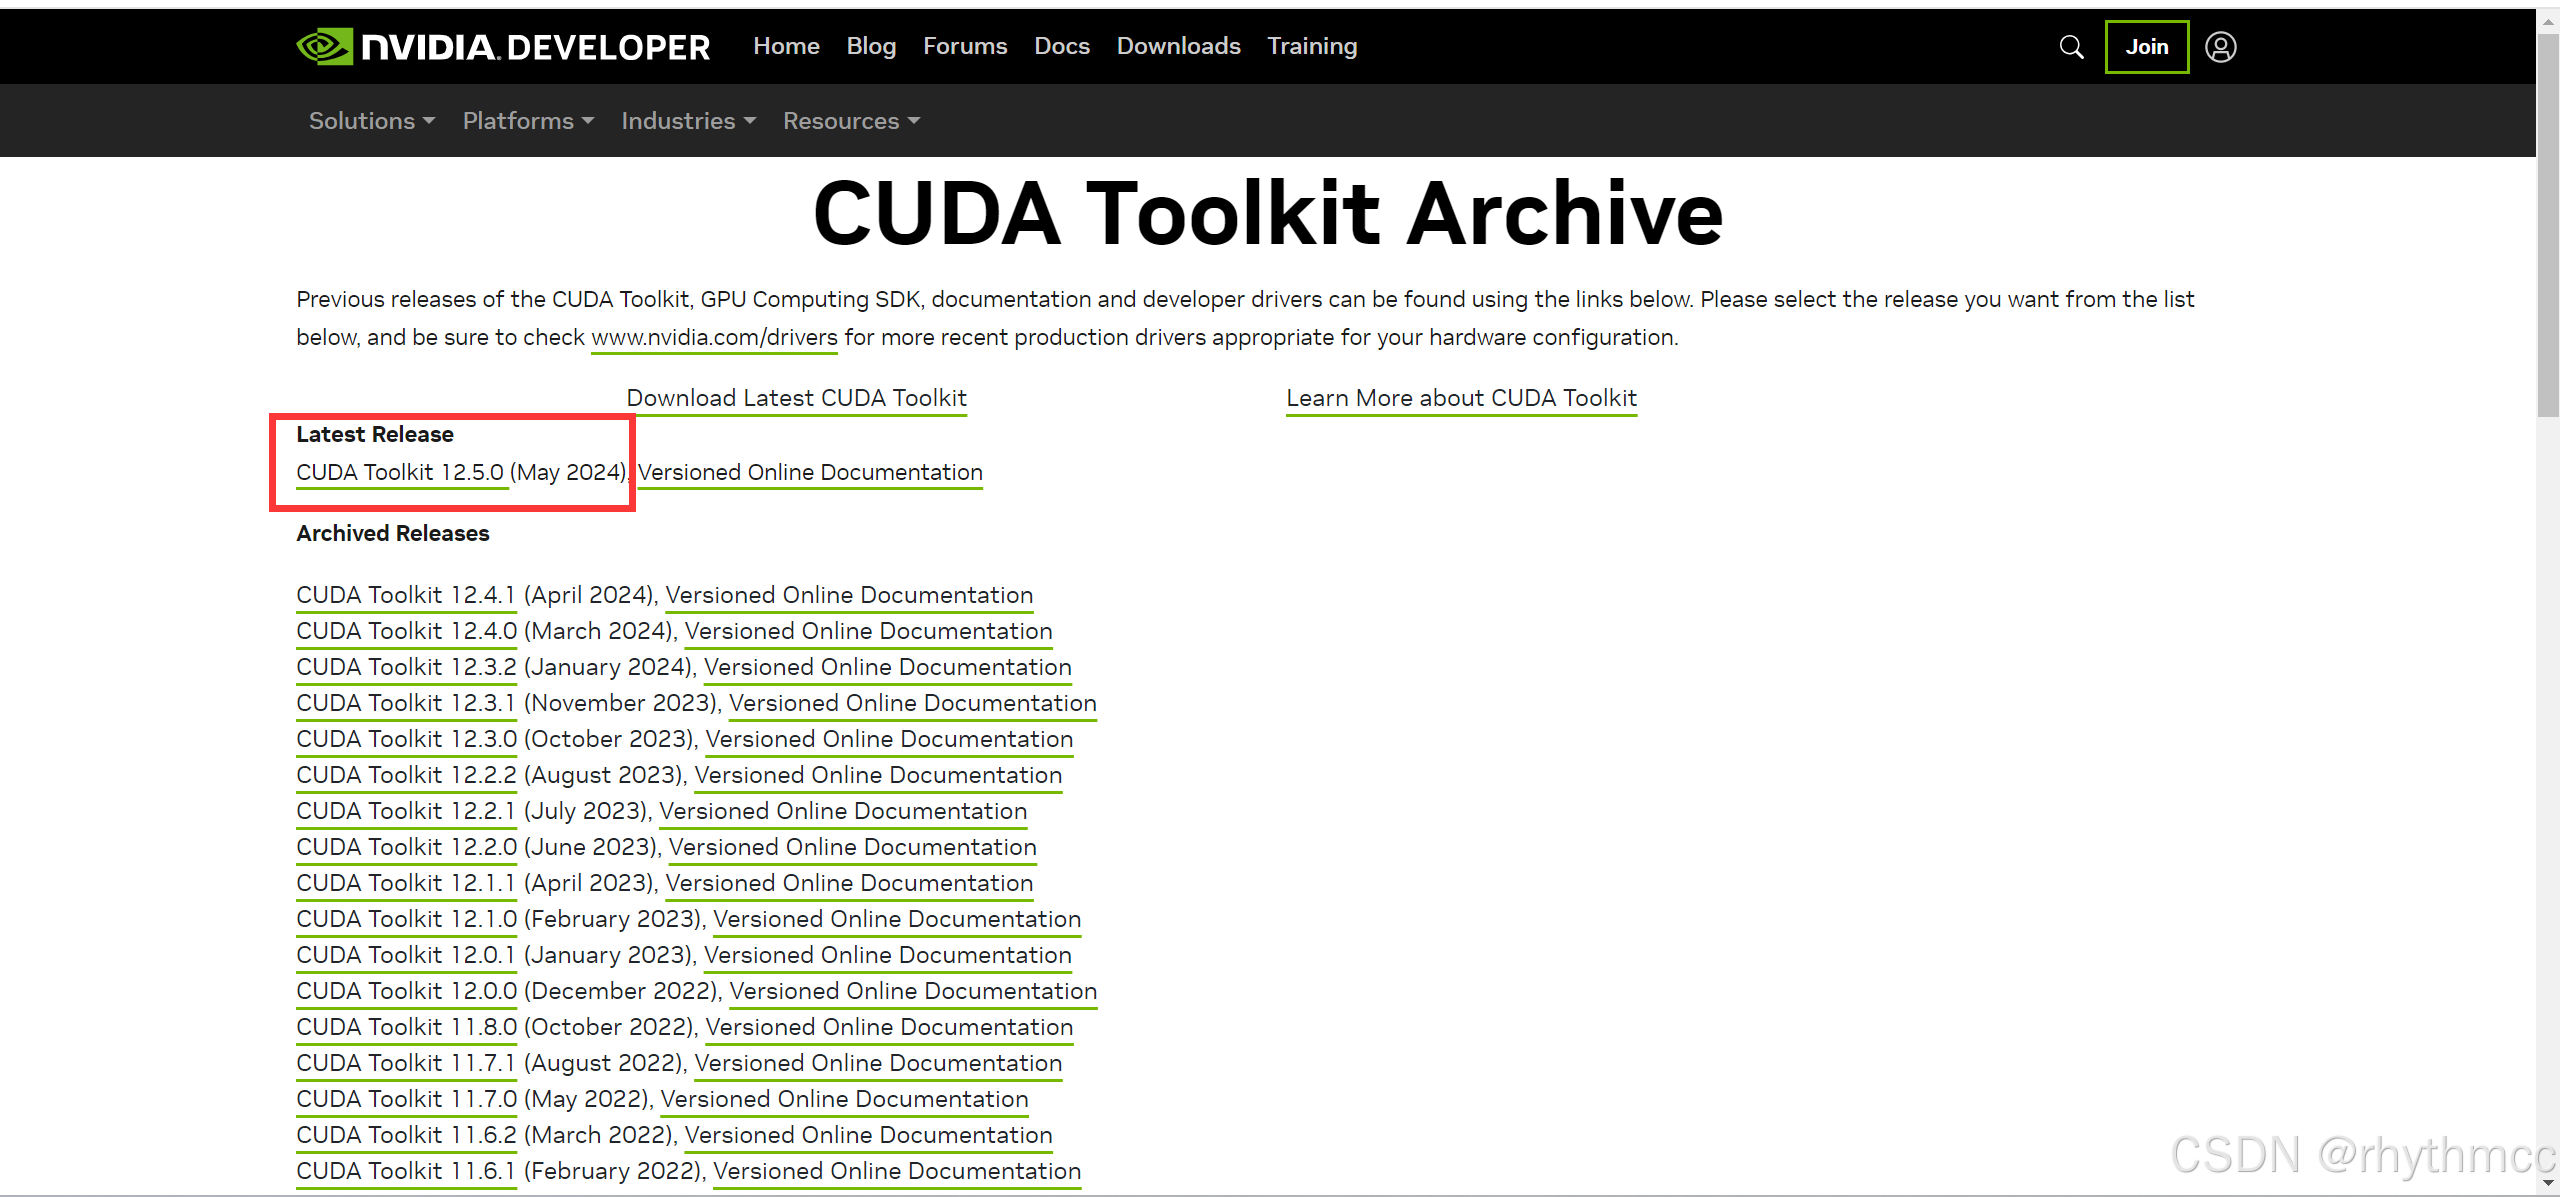2560x1197 pixels.
Task: Open the Forums nav item
Action: tap(965, 46)
